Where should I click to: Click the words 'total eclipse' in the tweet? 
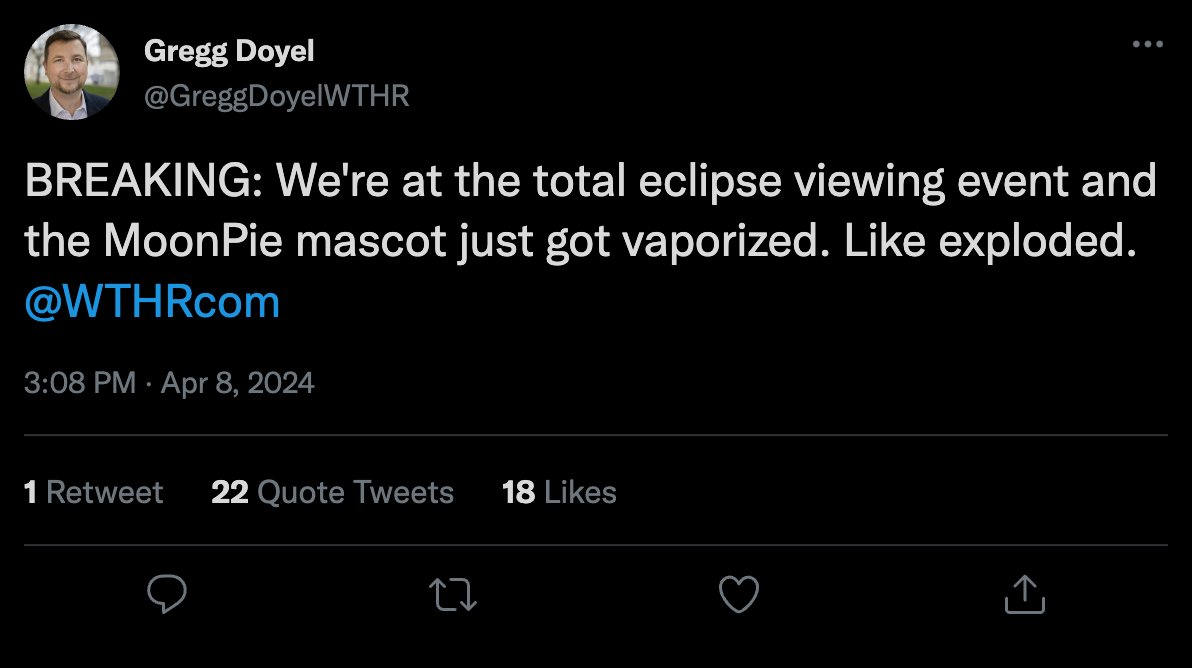[x=607, y=182]
